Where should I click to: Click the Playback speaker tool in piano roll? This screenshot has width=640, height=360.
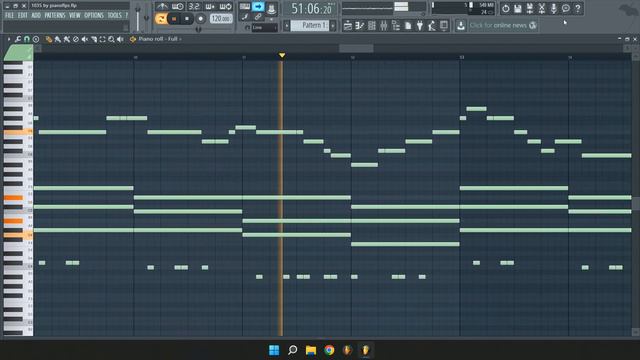point(120,39)
